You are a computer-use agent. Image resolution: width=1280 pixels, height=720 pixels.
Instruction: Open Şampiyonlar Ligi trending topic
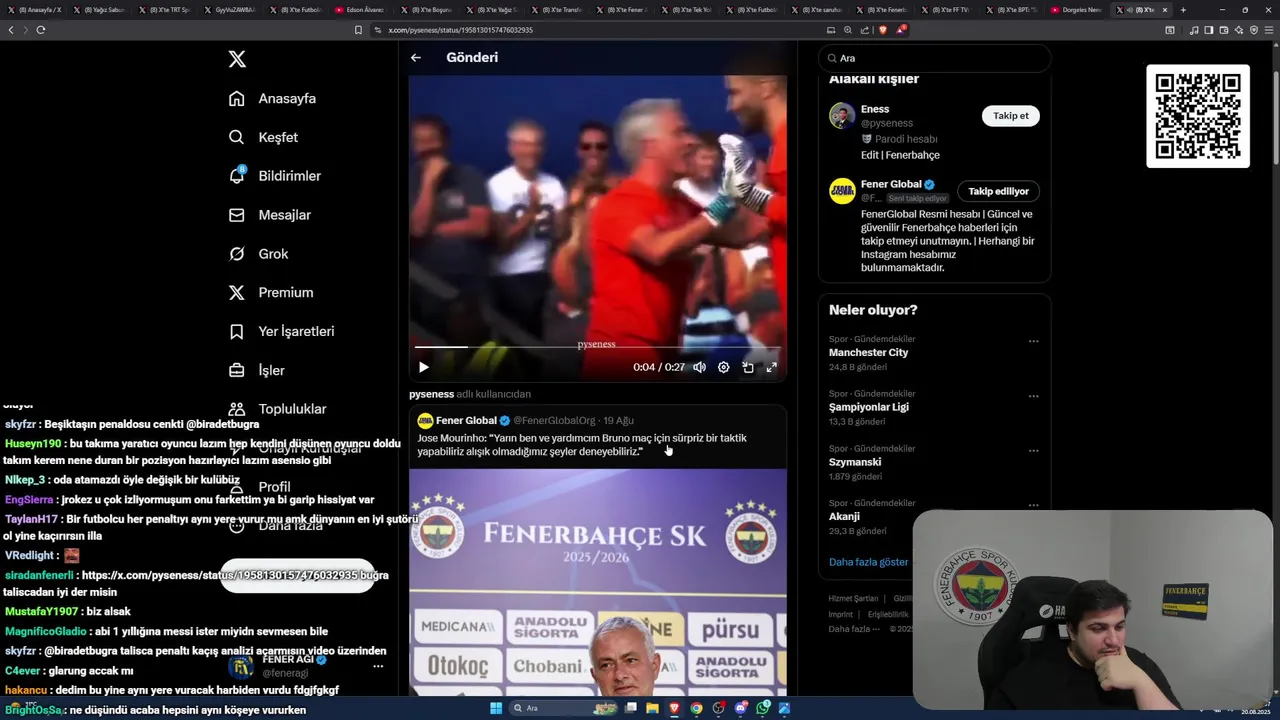tap(869, 407)
